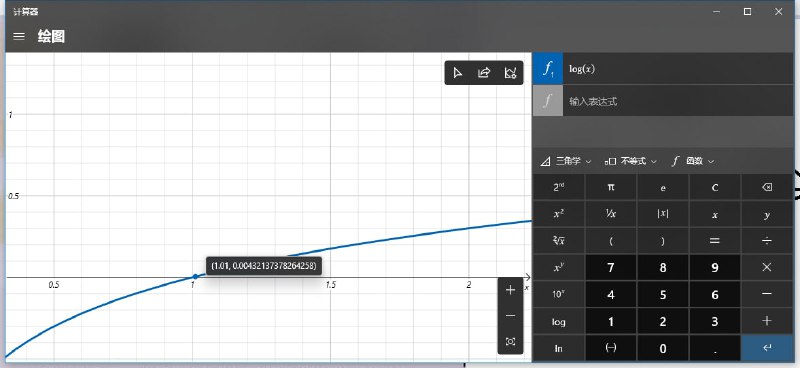Click the 输入表达式 expression input field
The height and width of the screenshot is (368, 800).
point(678,101)
